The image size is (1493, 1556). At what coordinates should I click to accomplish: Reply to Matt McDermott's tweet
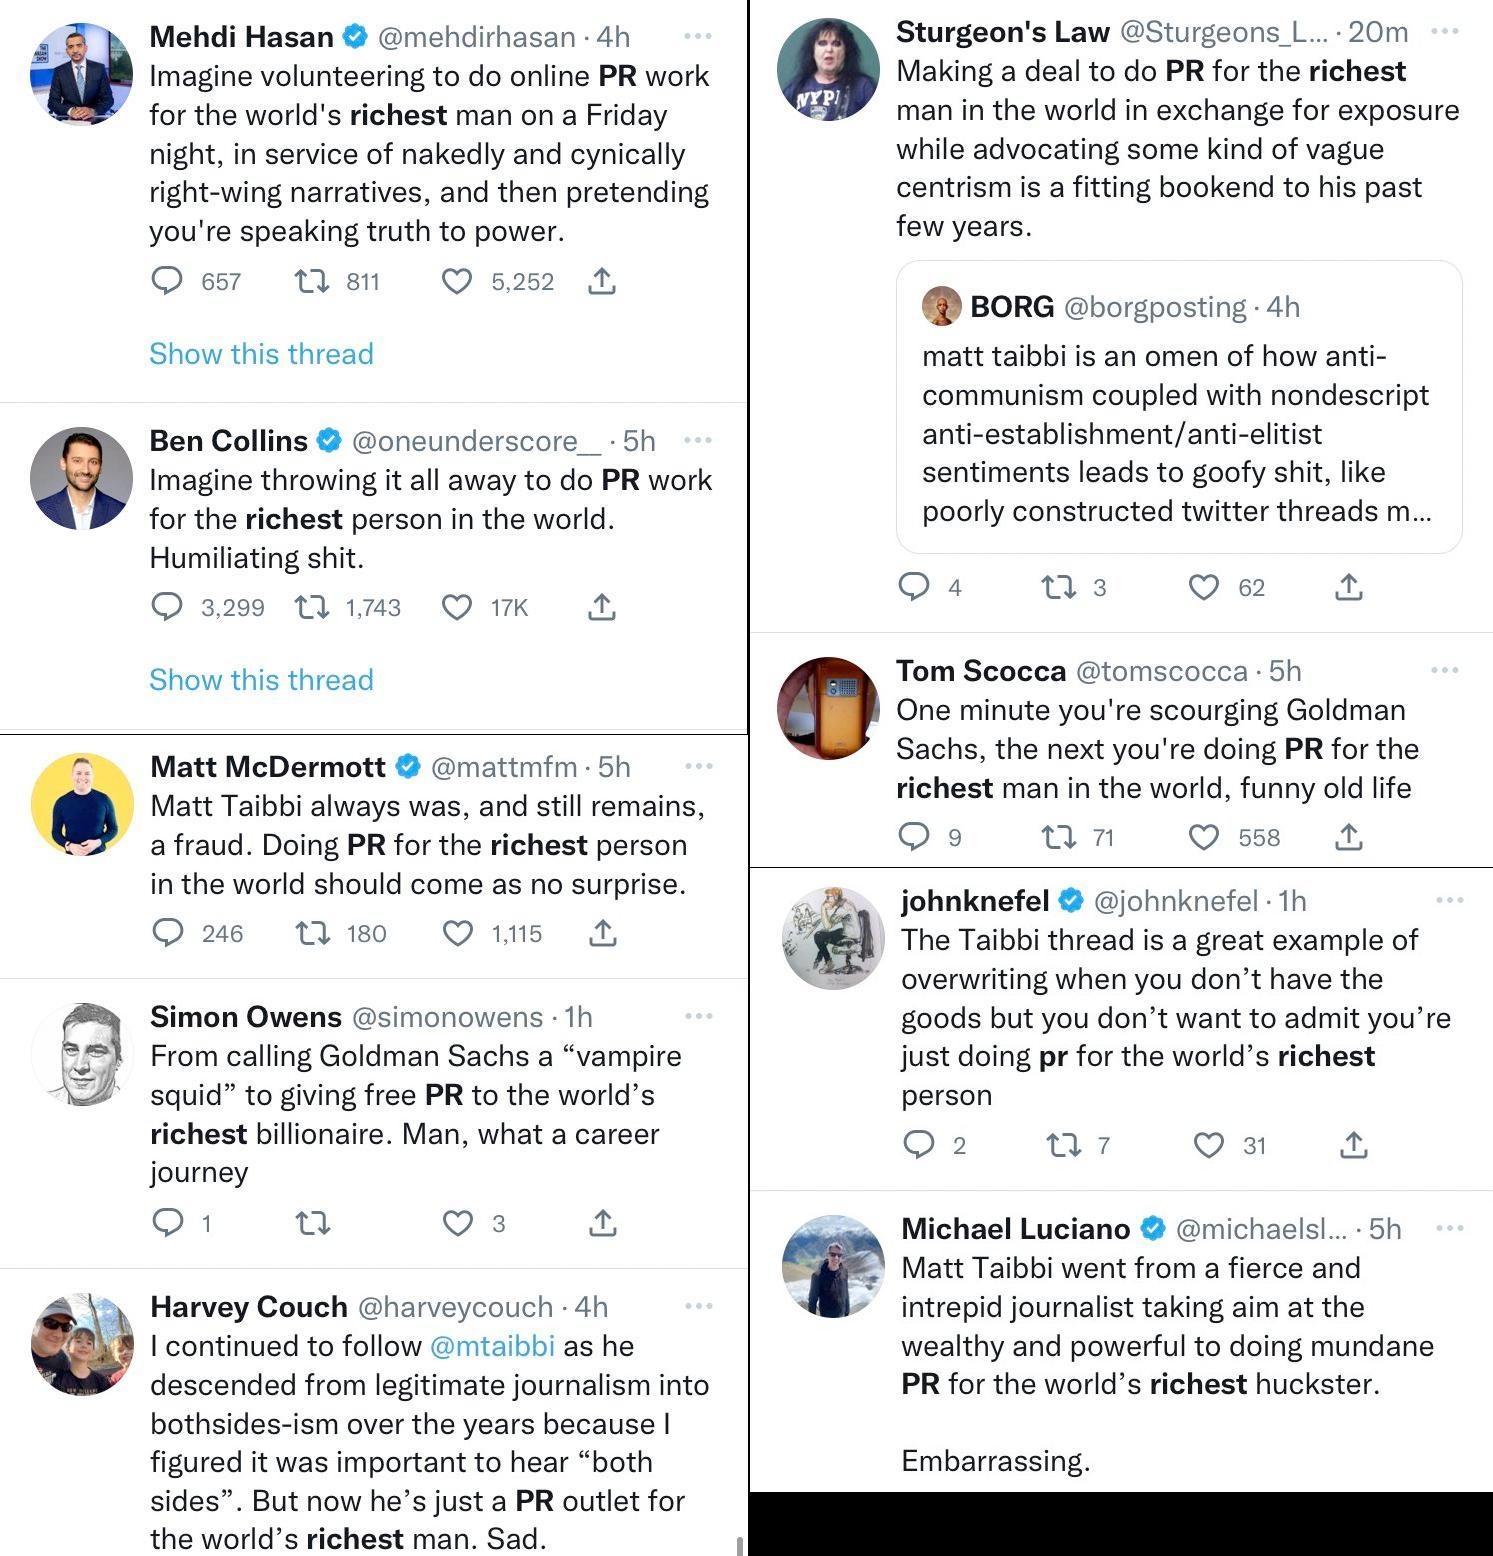click(x=168, y=933)
